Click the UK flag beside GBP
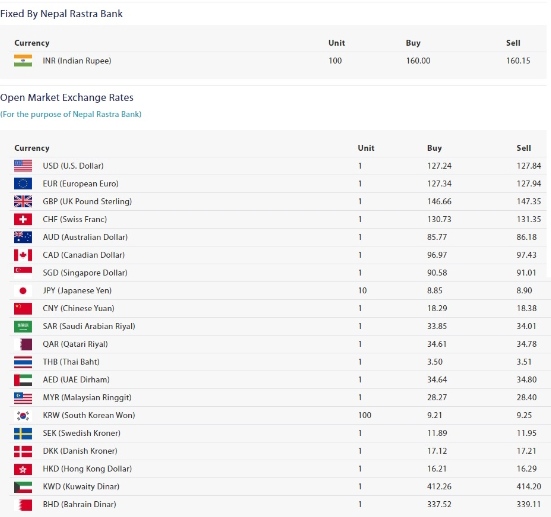This screenshot has width=551, height=517. tap(23, 201)
